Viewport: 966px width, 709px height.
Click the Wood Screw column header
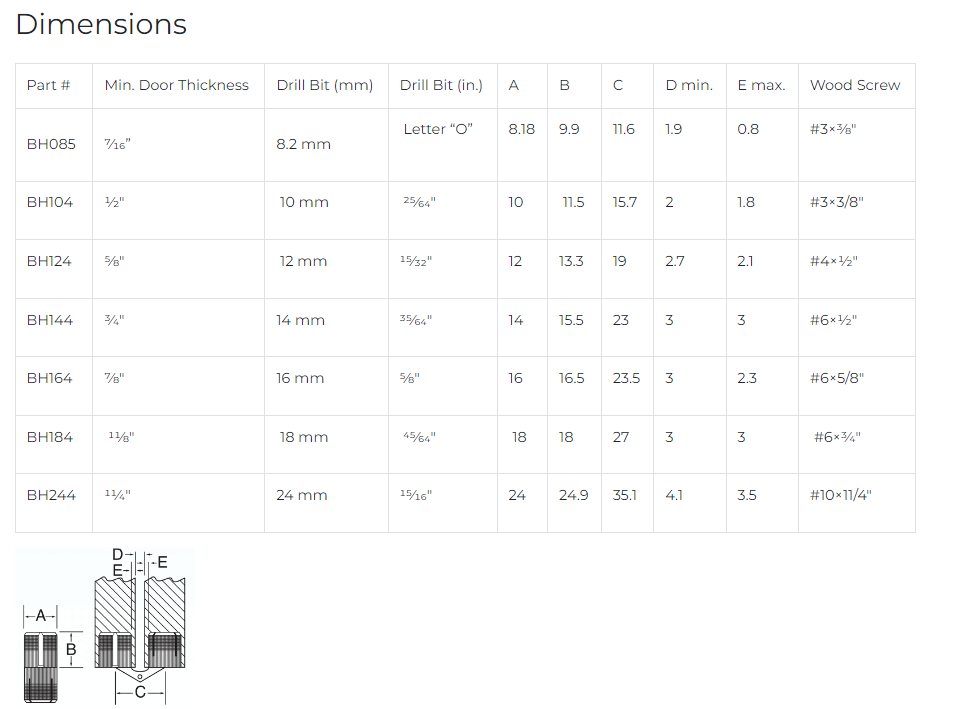pos(855,85)
